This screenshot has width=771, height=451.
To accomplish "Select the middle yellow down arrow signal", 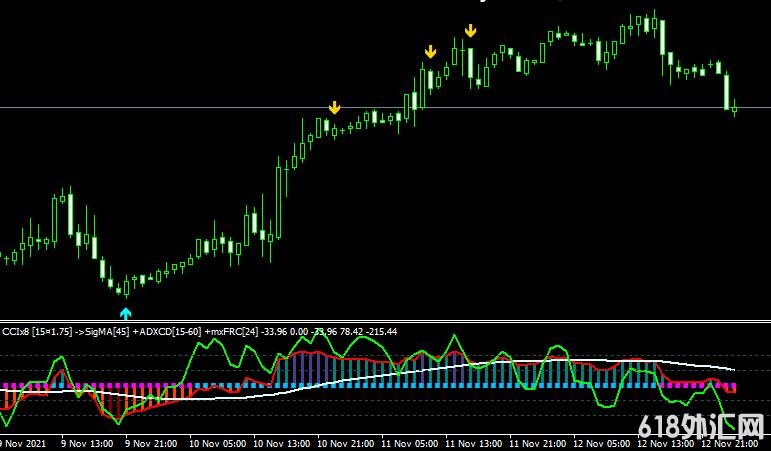I will [x=430, y=52].
